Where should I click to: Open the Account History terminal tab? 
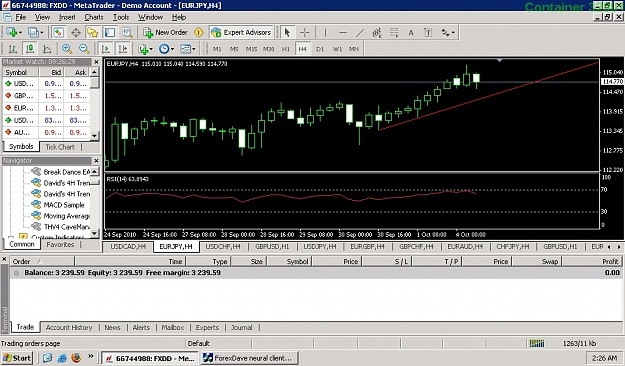(69, 327)
